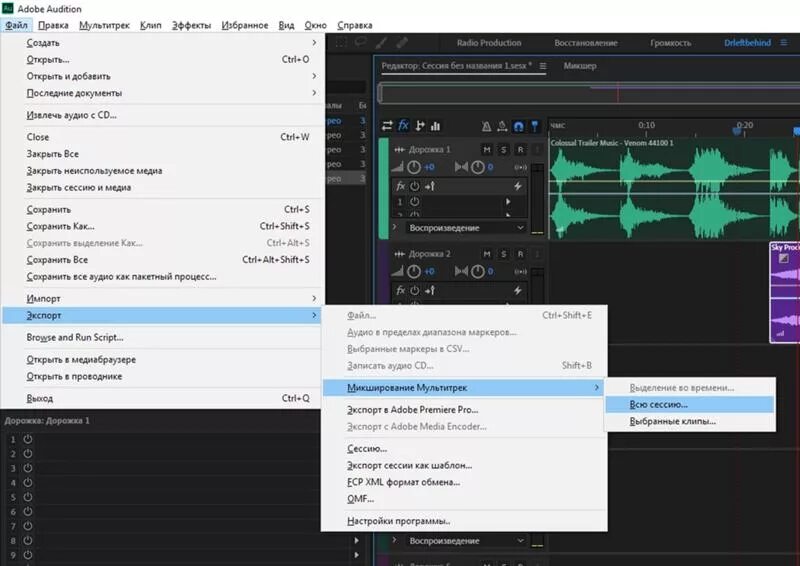Click waveform icon beside Дорожка 1 name
Viewport: 800px width, 566px height.
(x=399, y=150)
